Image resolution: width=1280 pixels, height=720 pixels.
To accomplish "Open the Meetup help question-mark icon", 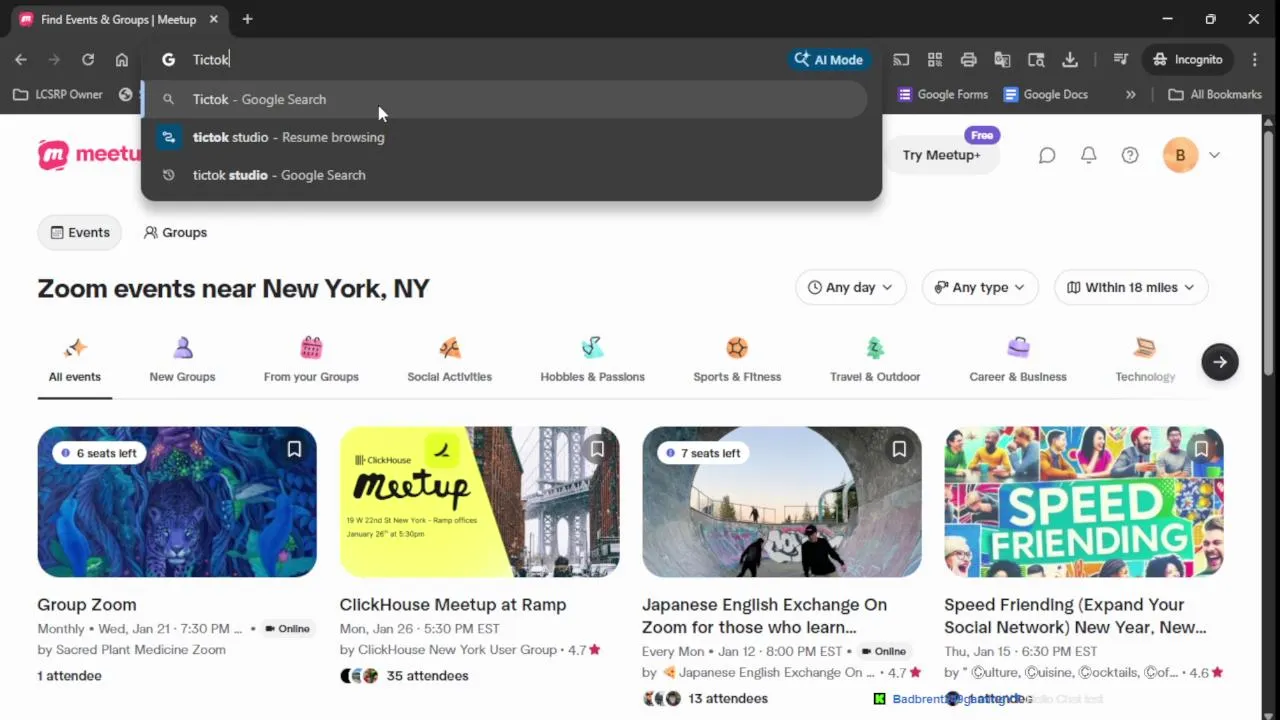I will coord(1130,155).
